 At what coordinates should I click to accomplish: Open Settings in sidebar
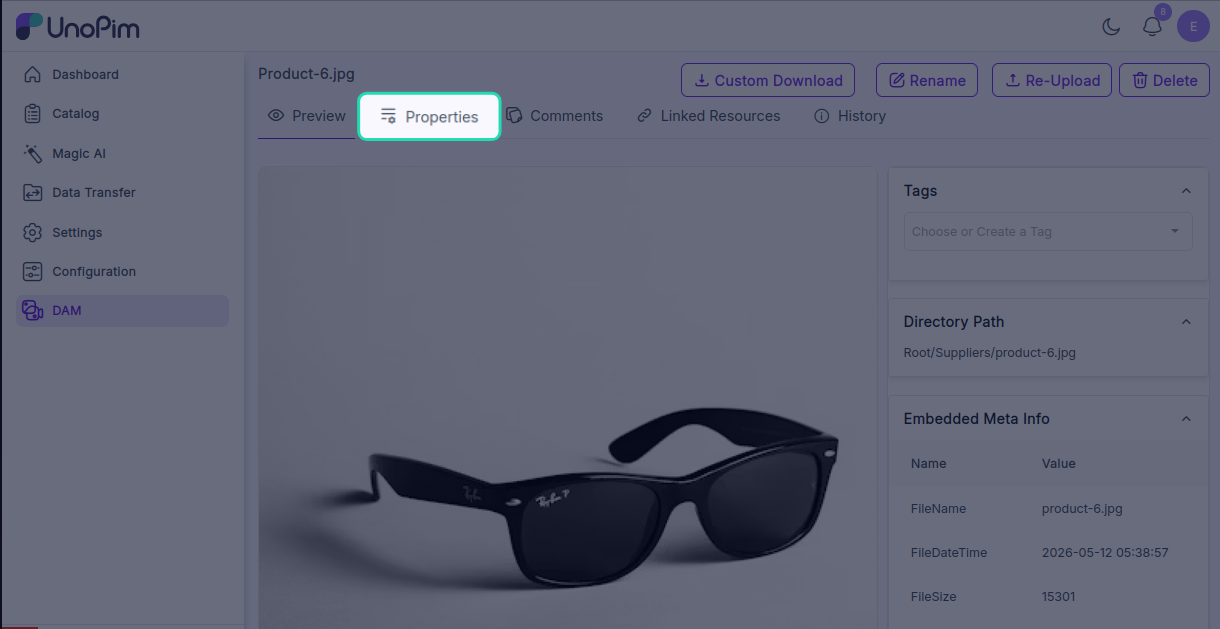coord(122,233)
